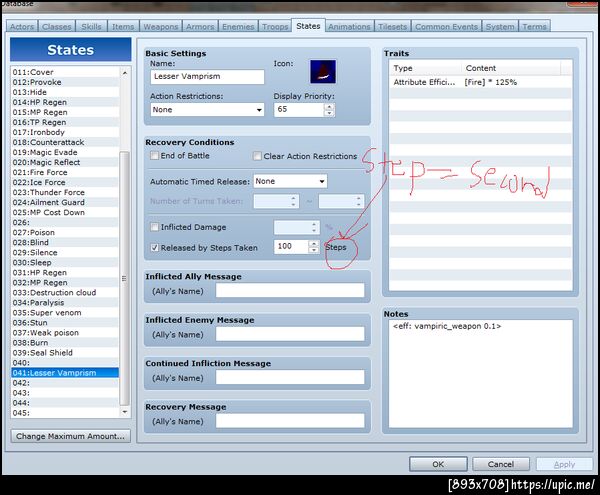This screenshot has height=495, width=600.
Task: Click the Type column header in Traits
Action: tap(425, 68)
